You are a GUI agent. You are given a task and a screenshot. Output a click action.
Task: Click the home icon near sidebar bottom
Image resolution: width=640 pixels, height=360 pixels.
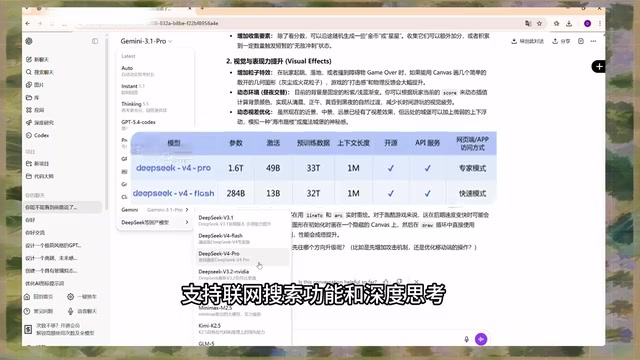point(27,297)
